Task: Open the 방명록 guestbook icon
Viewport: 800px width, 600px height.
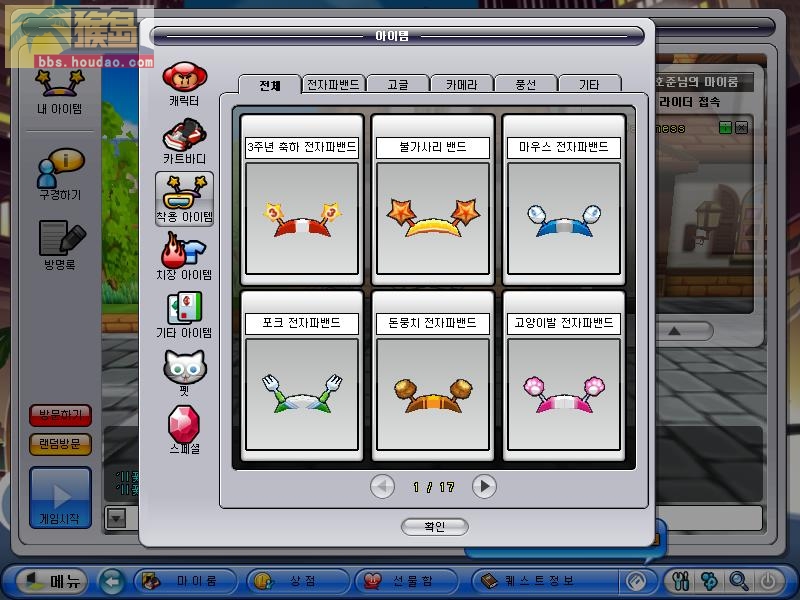Action: (x=60, y=245)
